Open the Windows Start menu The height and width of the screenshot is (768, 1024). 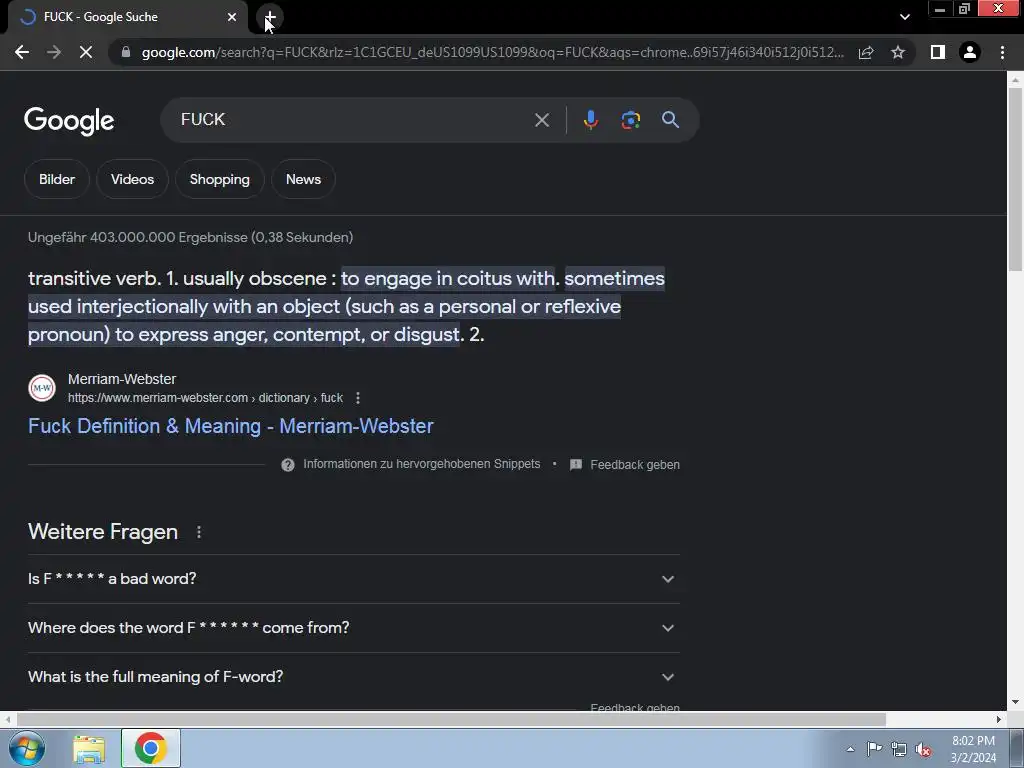coord(26,748)
